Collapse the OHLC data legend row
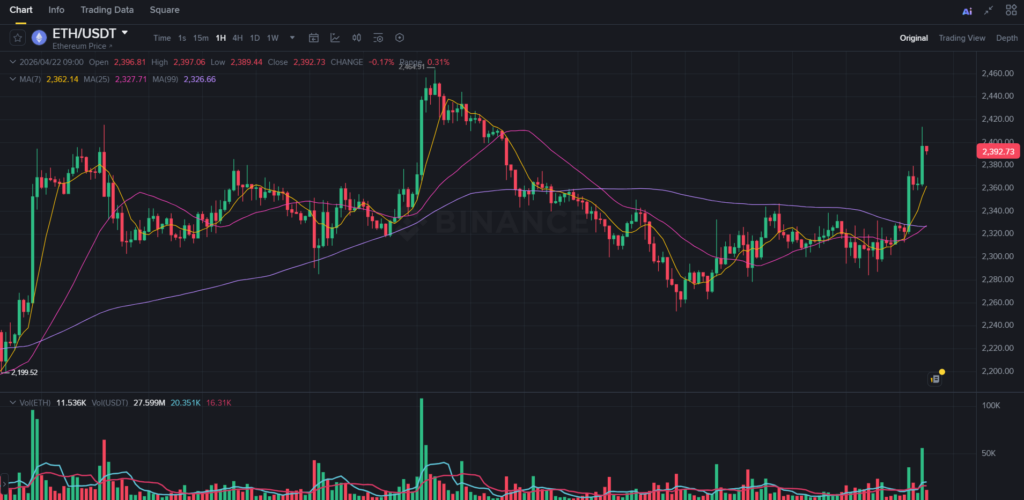 (11, 62)
